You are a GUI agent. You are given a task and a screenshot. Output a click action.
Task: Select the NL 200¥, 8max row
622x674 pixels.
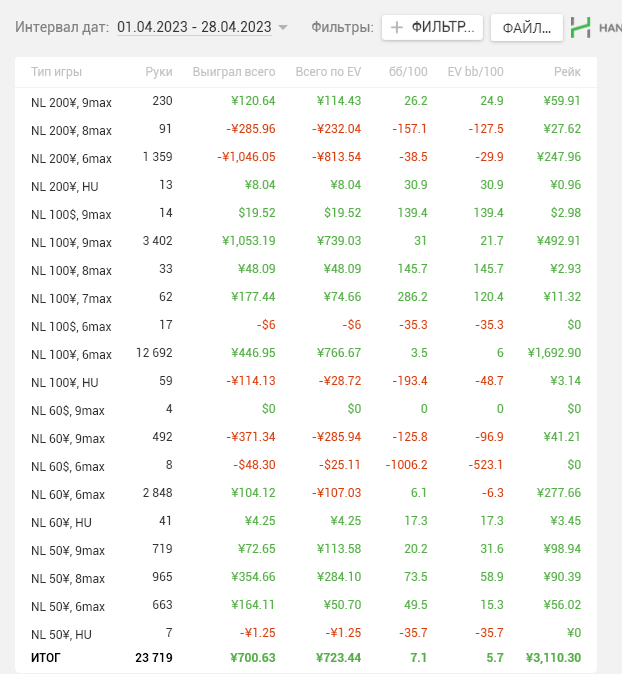click(306, 129)
